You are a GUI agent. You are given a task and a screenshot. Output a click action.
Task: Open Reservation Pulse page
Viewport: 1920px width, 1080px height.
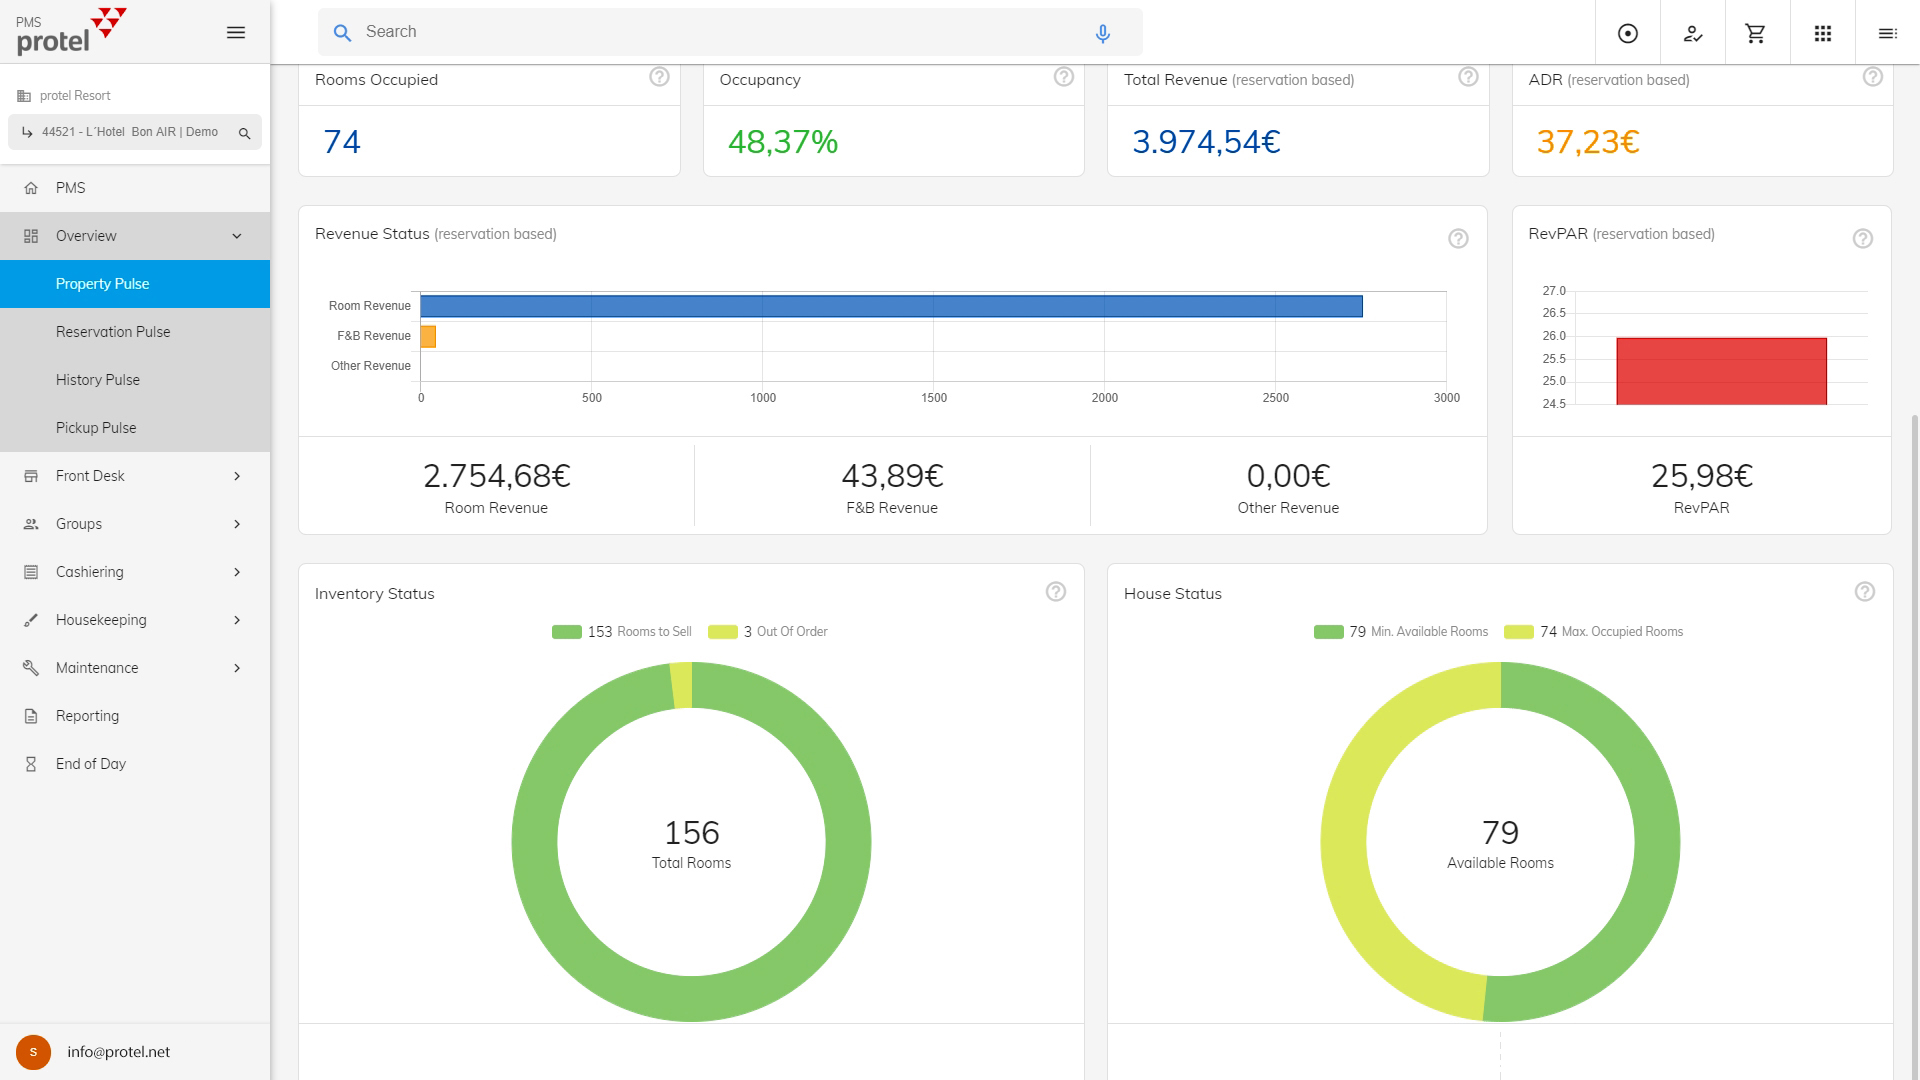click(113, 332)
